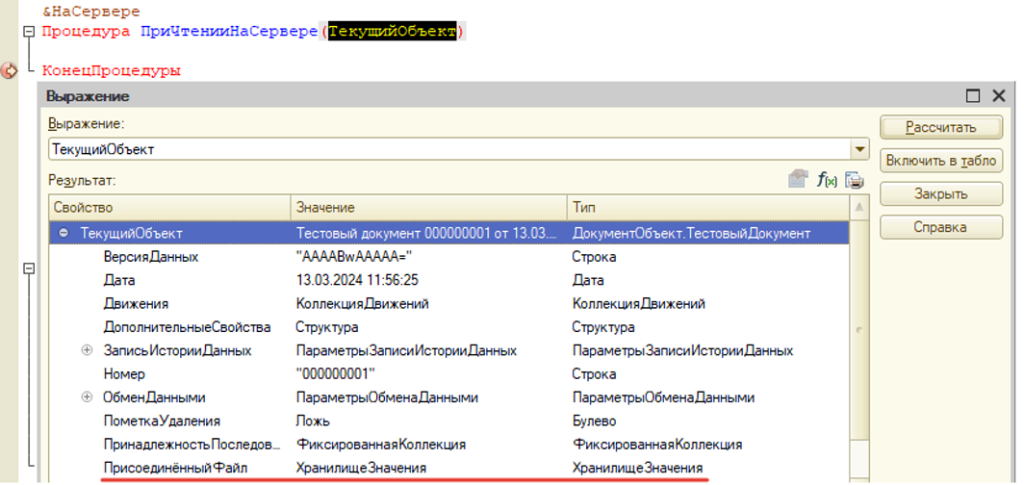Click into the Выражение input field
This screenshot has height=485, width=1024.
(x=448, y=149)
